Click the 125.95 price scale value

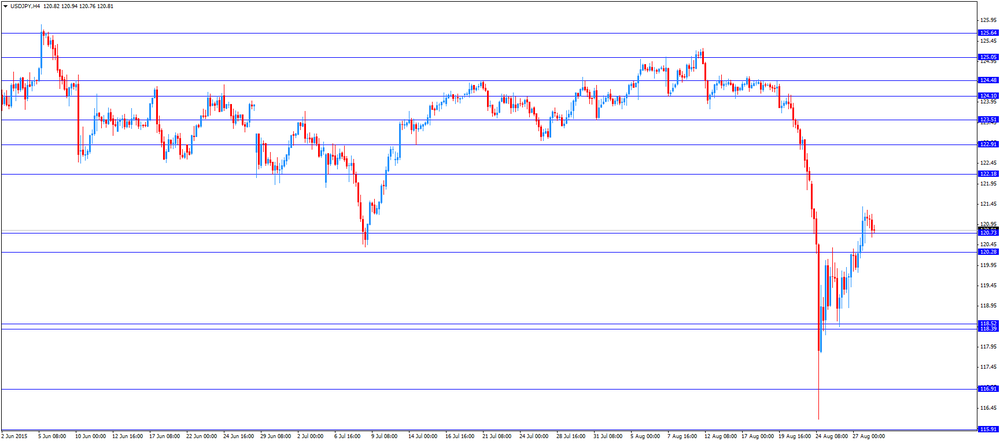coord(988,20)
